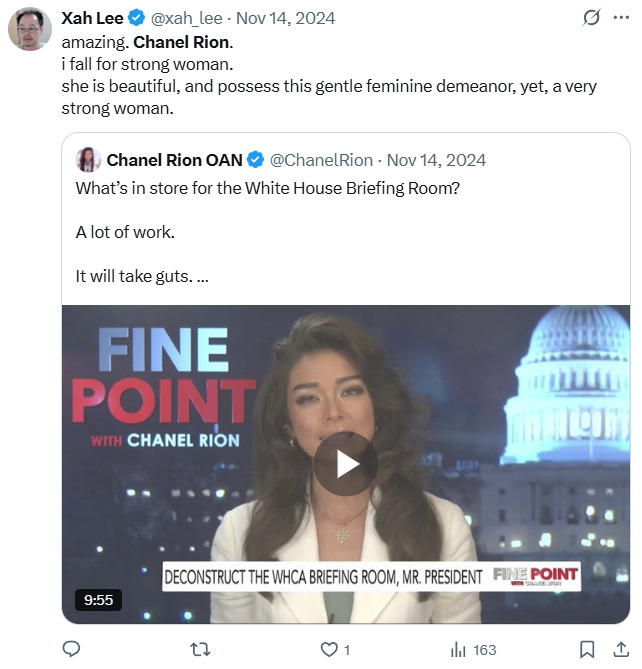
Task: Open the @xah_lee handle link
Action: point(189,18)
